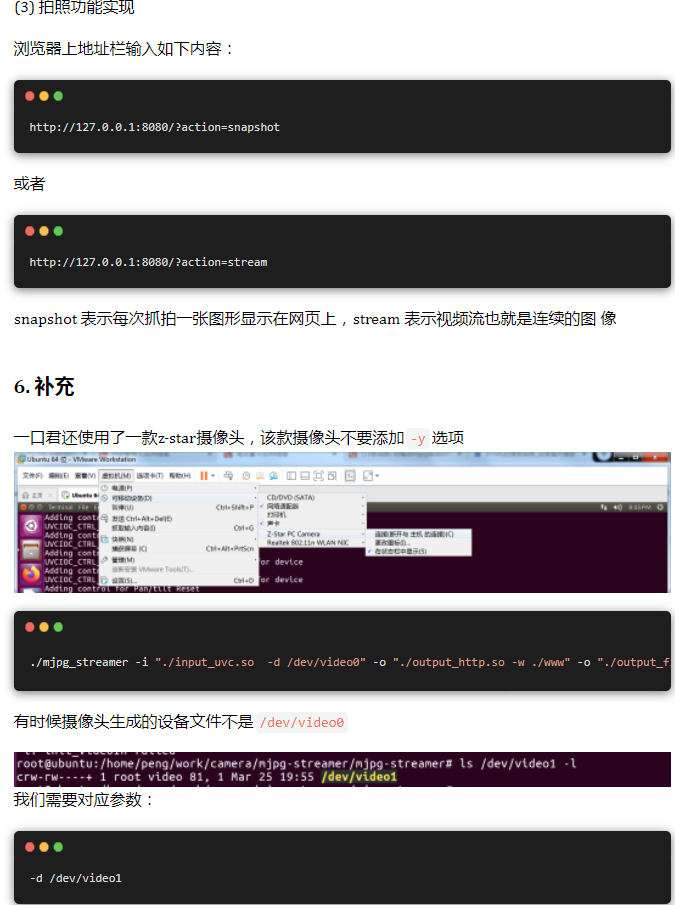675x905 pixels.
Task: Click the orange pause icon in VMware toolbar
Action: pyautogui.click(x=204, y=476)
